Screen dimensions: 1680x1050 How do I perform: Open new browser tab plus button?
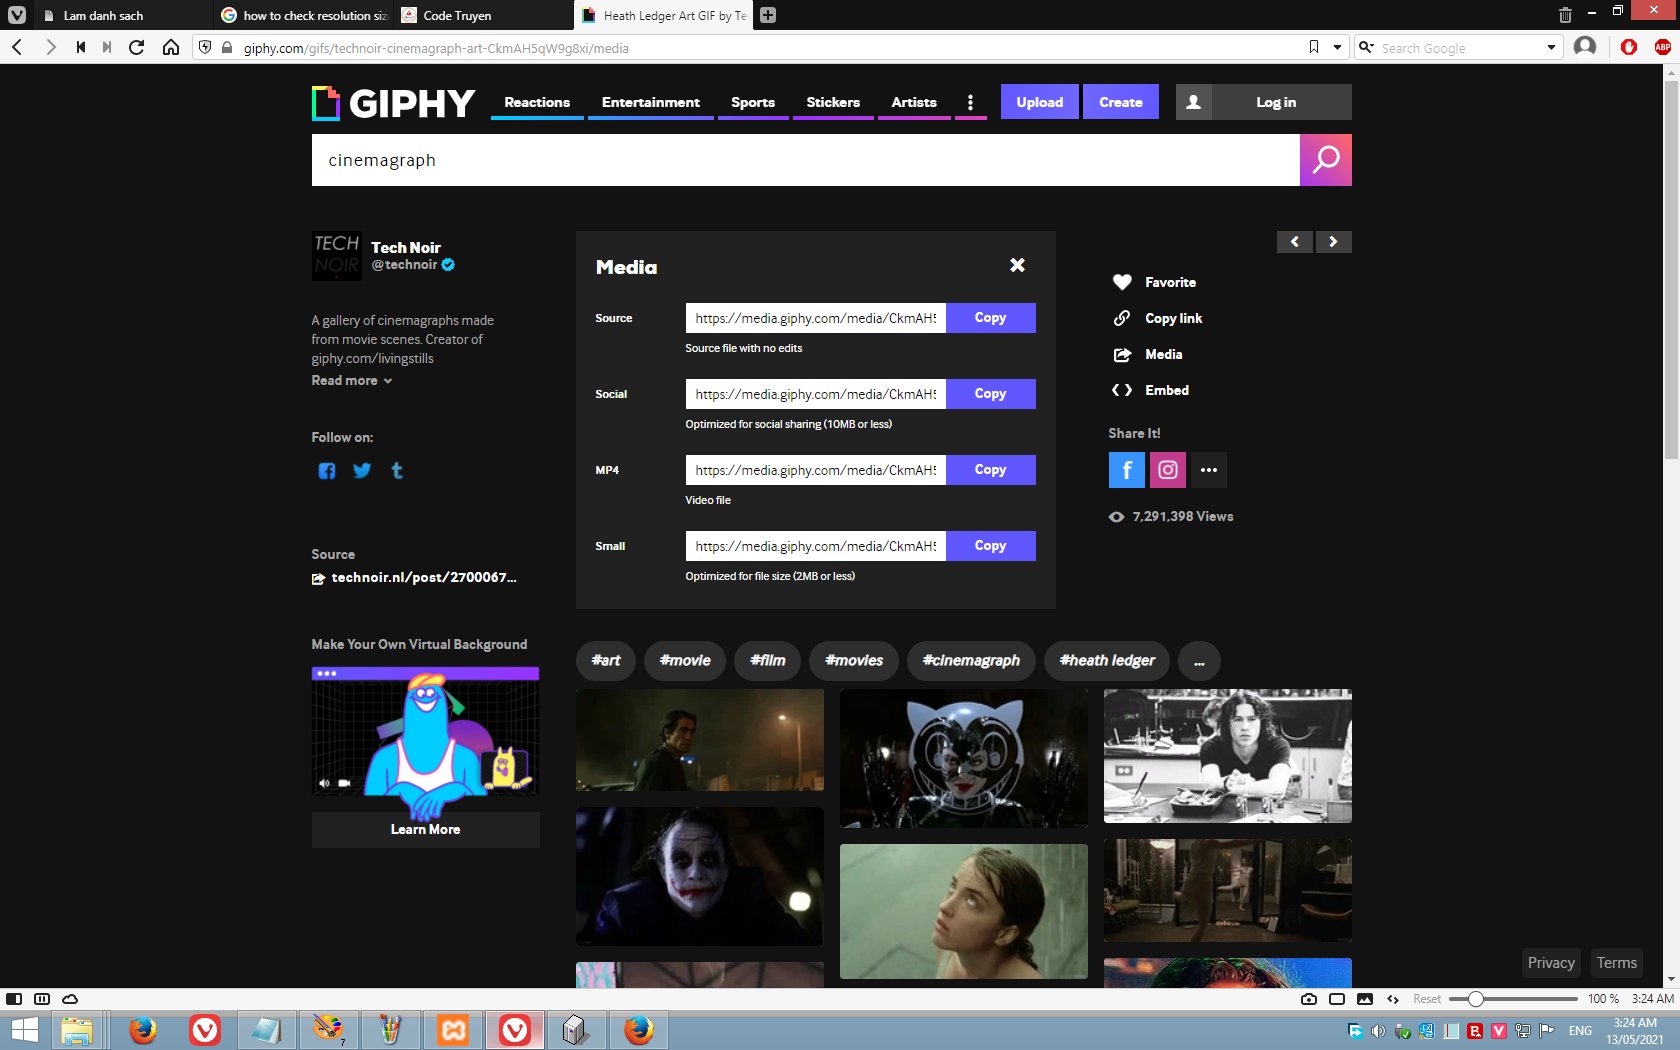click(x=768, y=15)
